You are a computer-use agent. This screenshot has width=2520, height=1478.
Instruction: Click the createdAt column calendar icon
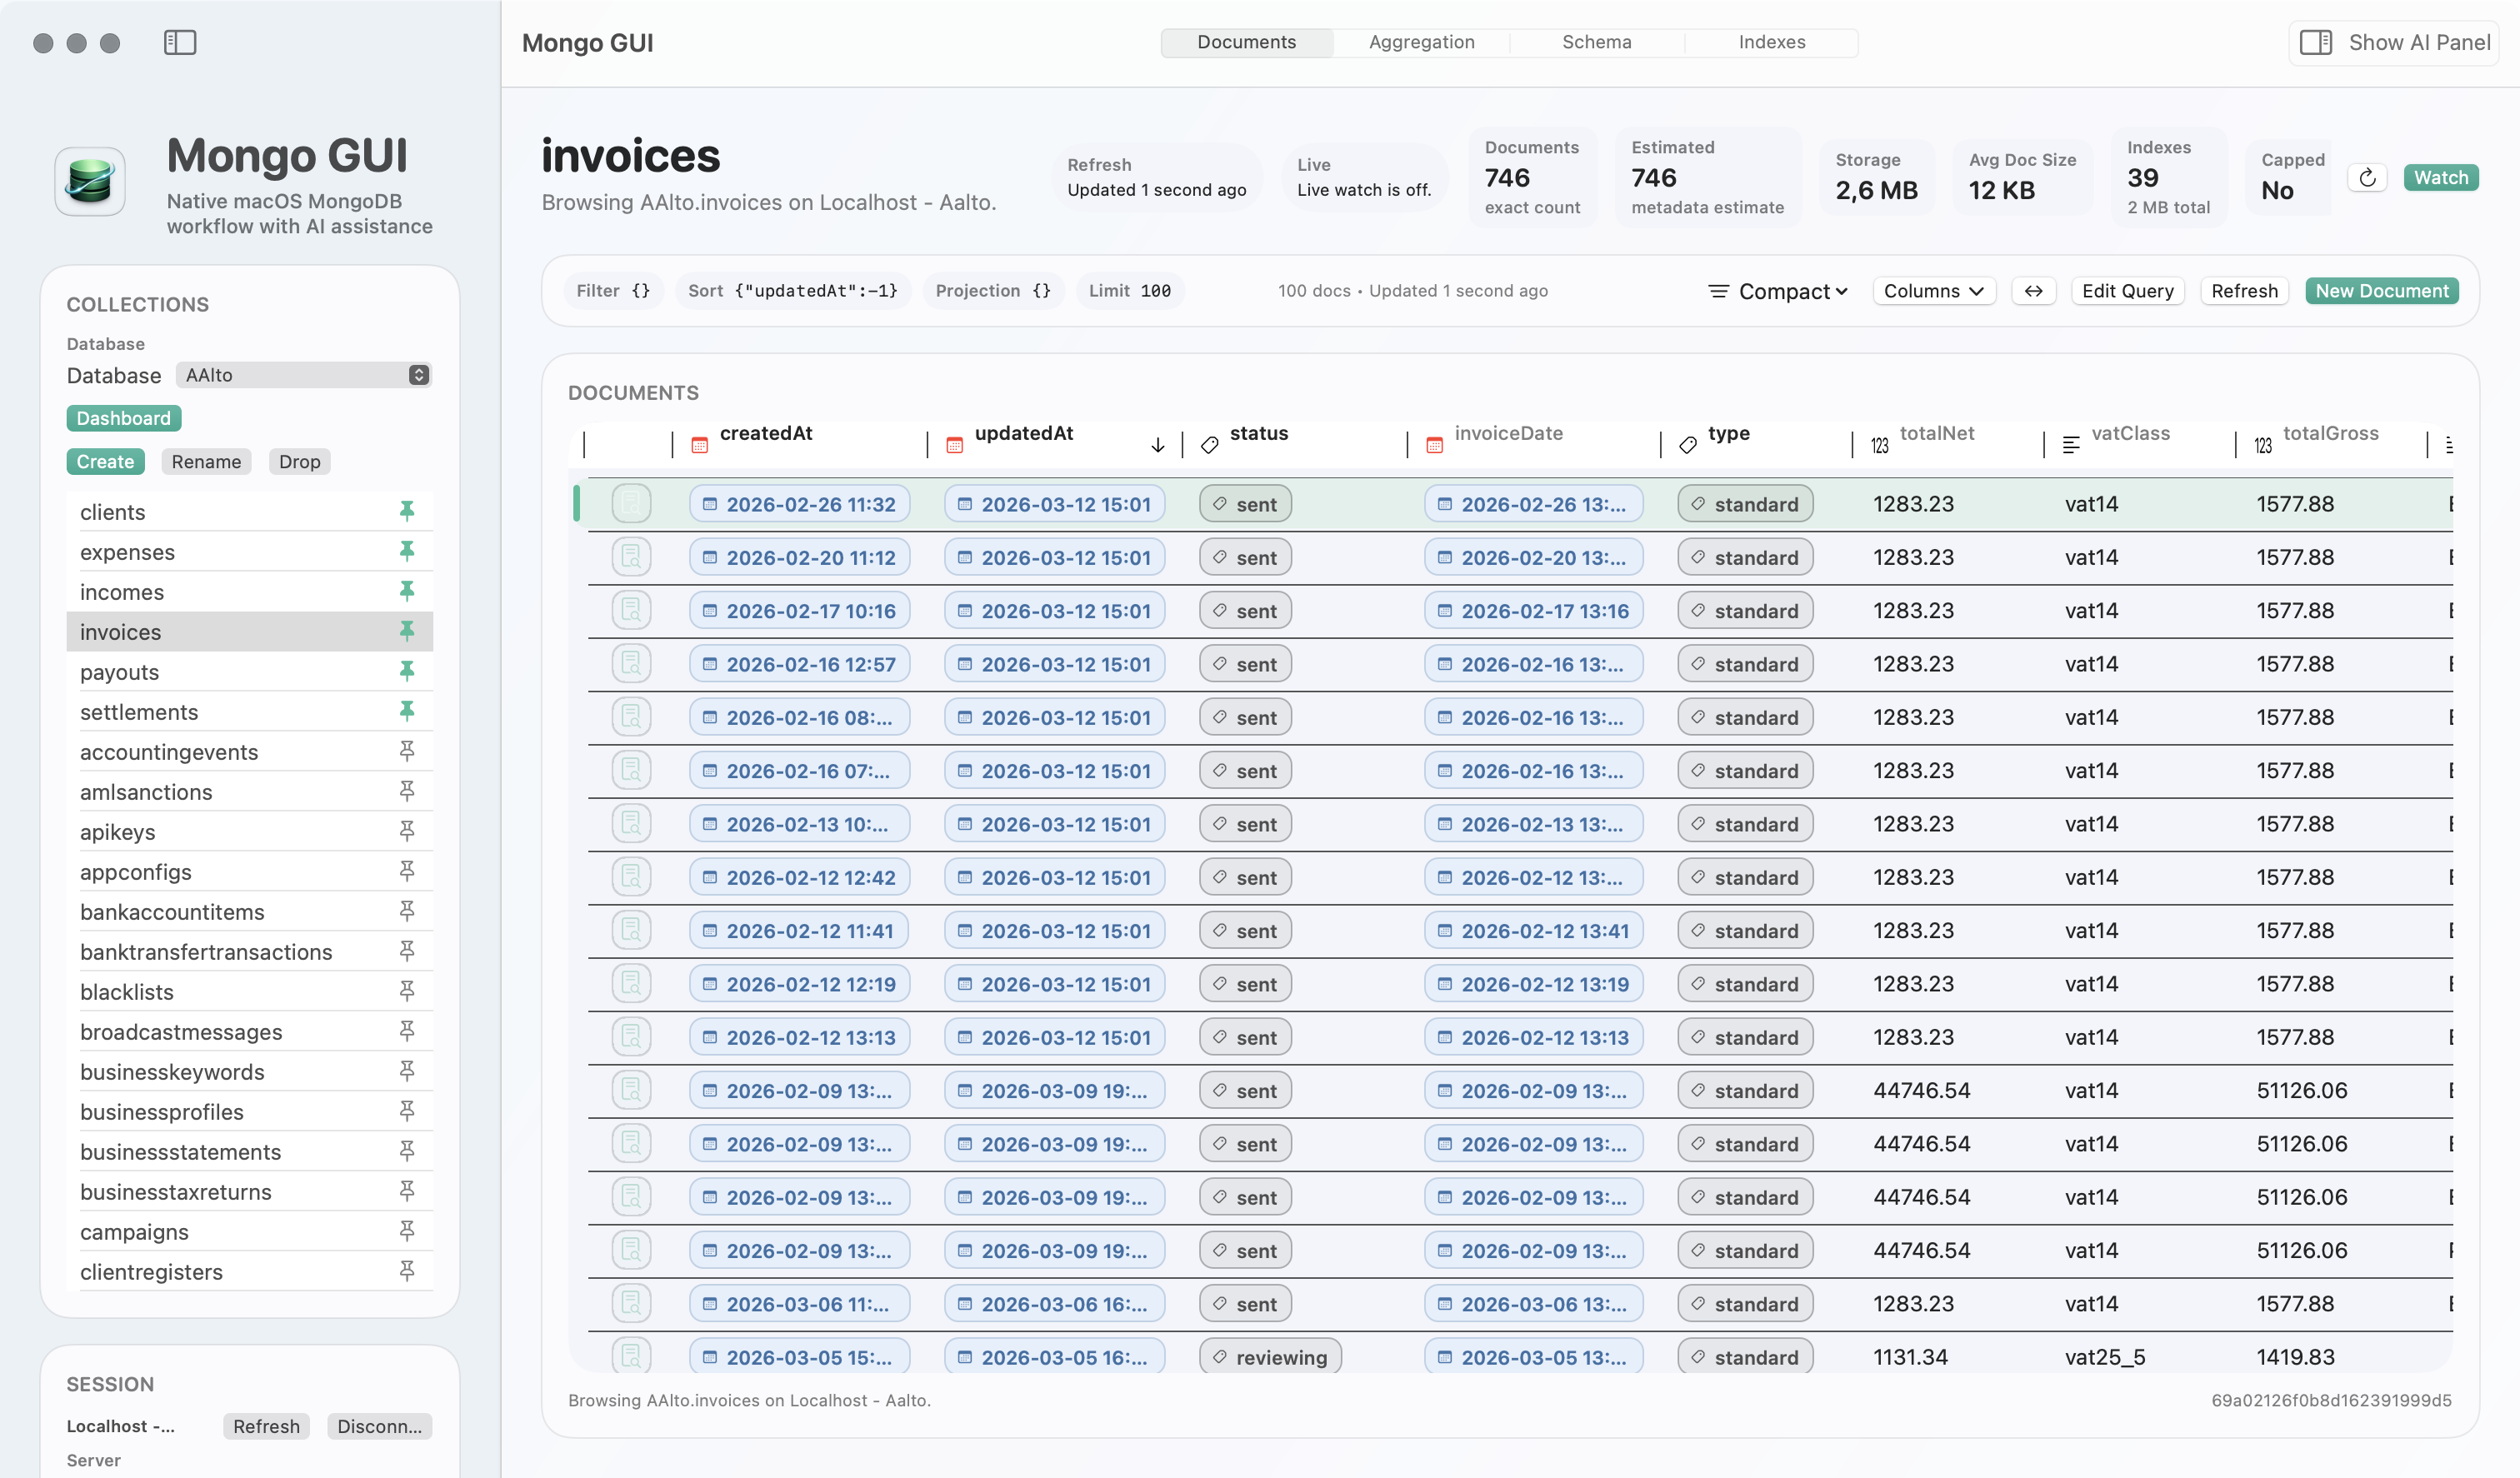700,445
